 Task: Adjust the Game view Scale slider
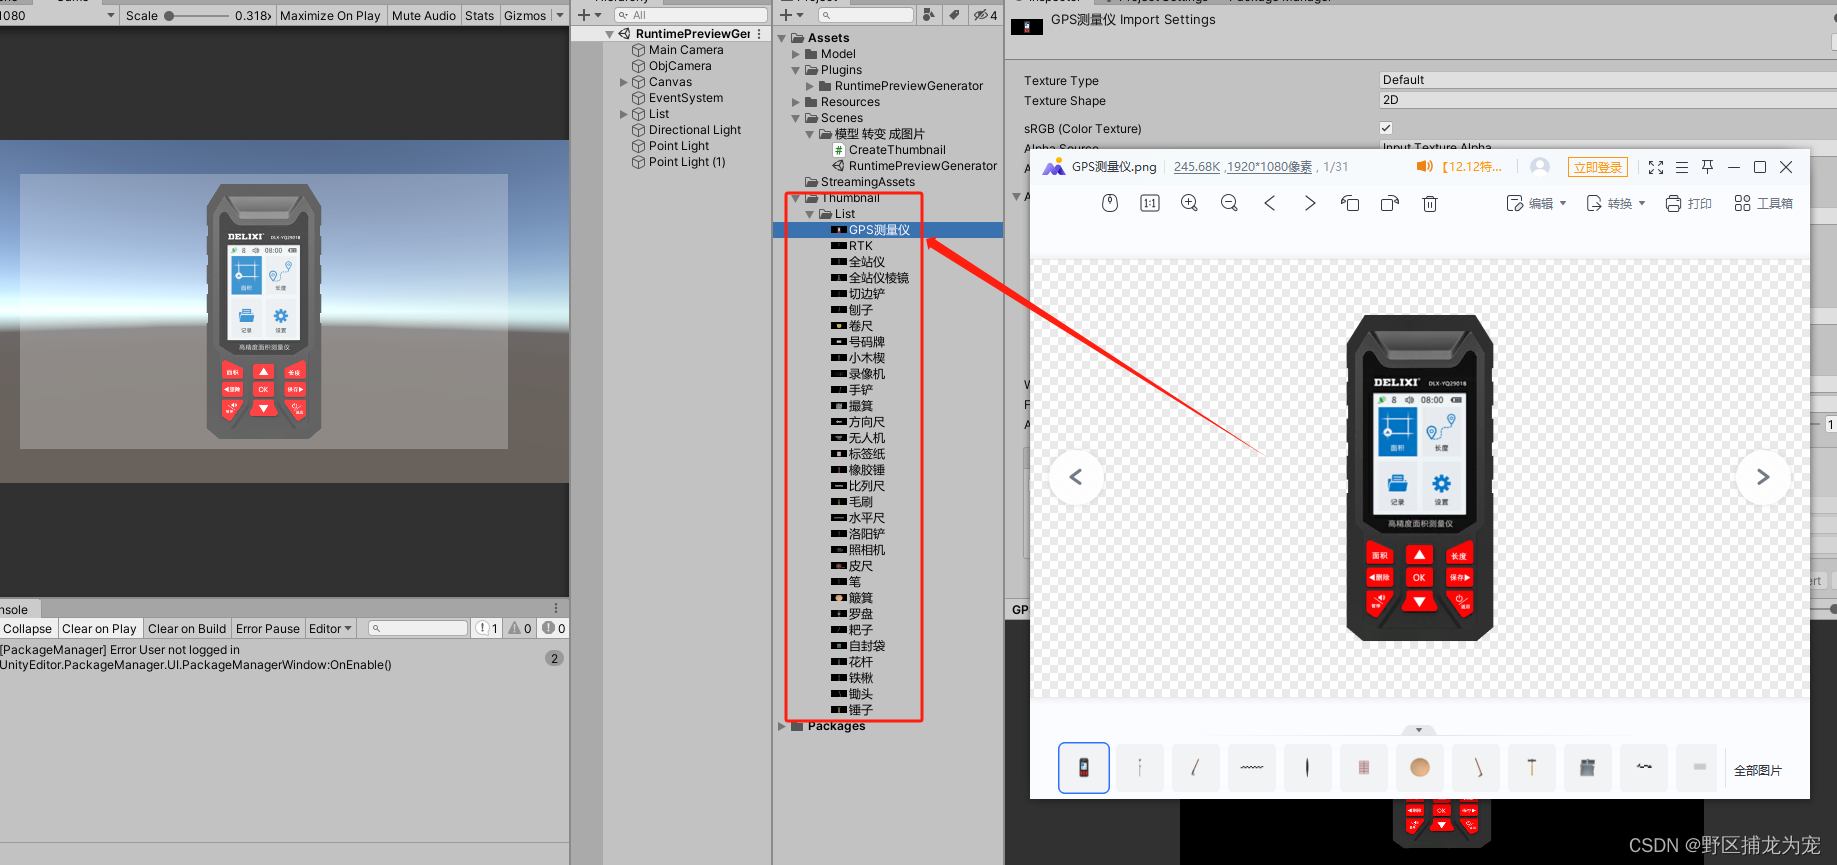coord(197,16)
